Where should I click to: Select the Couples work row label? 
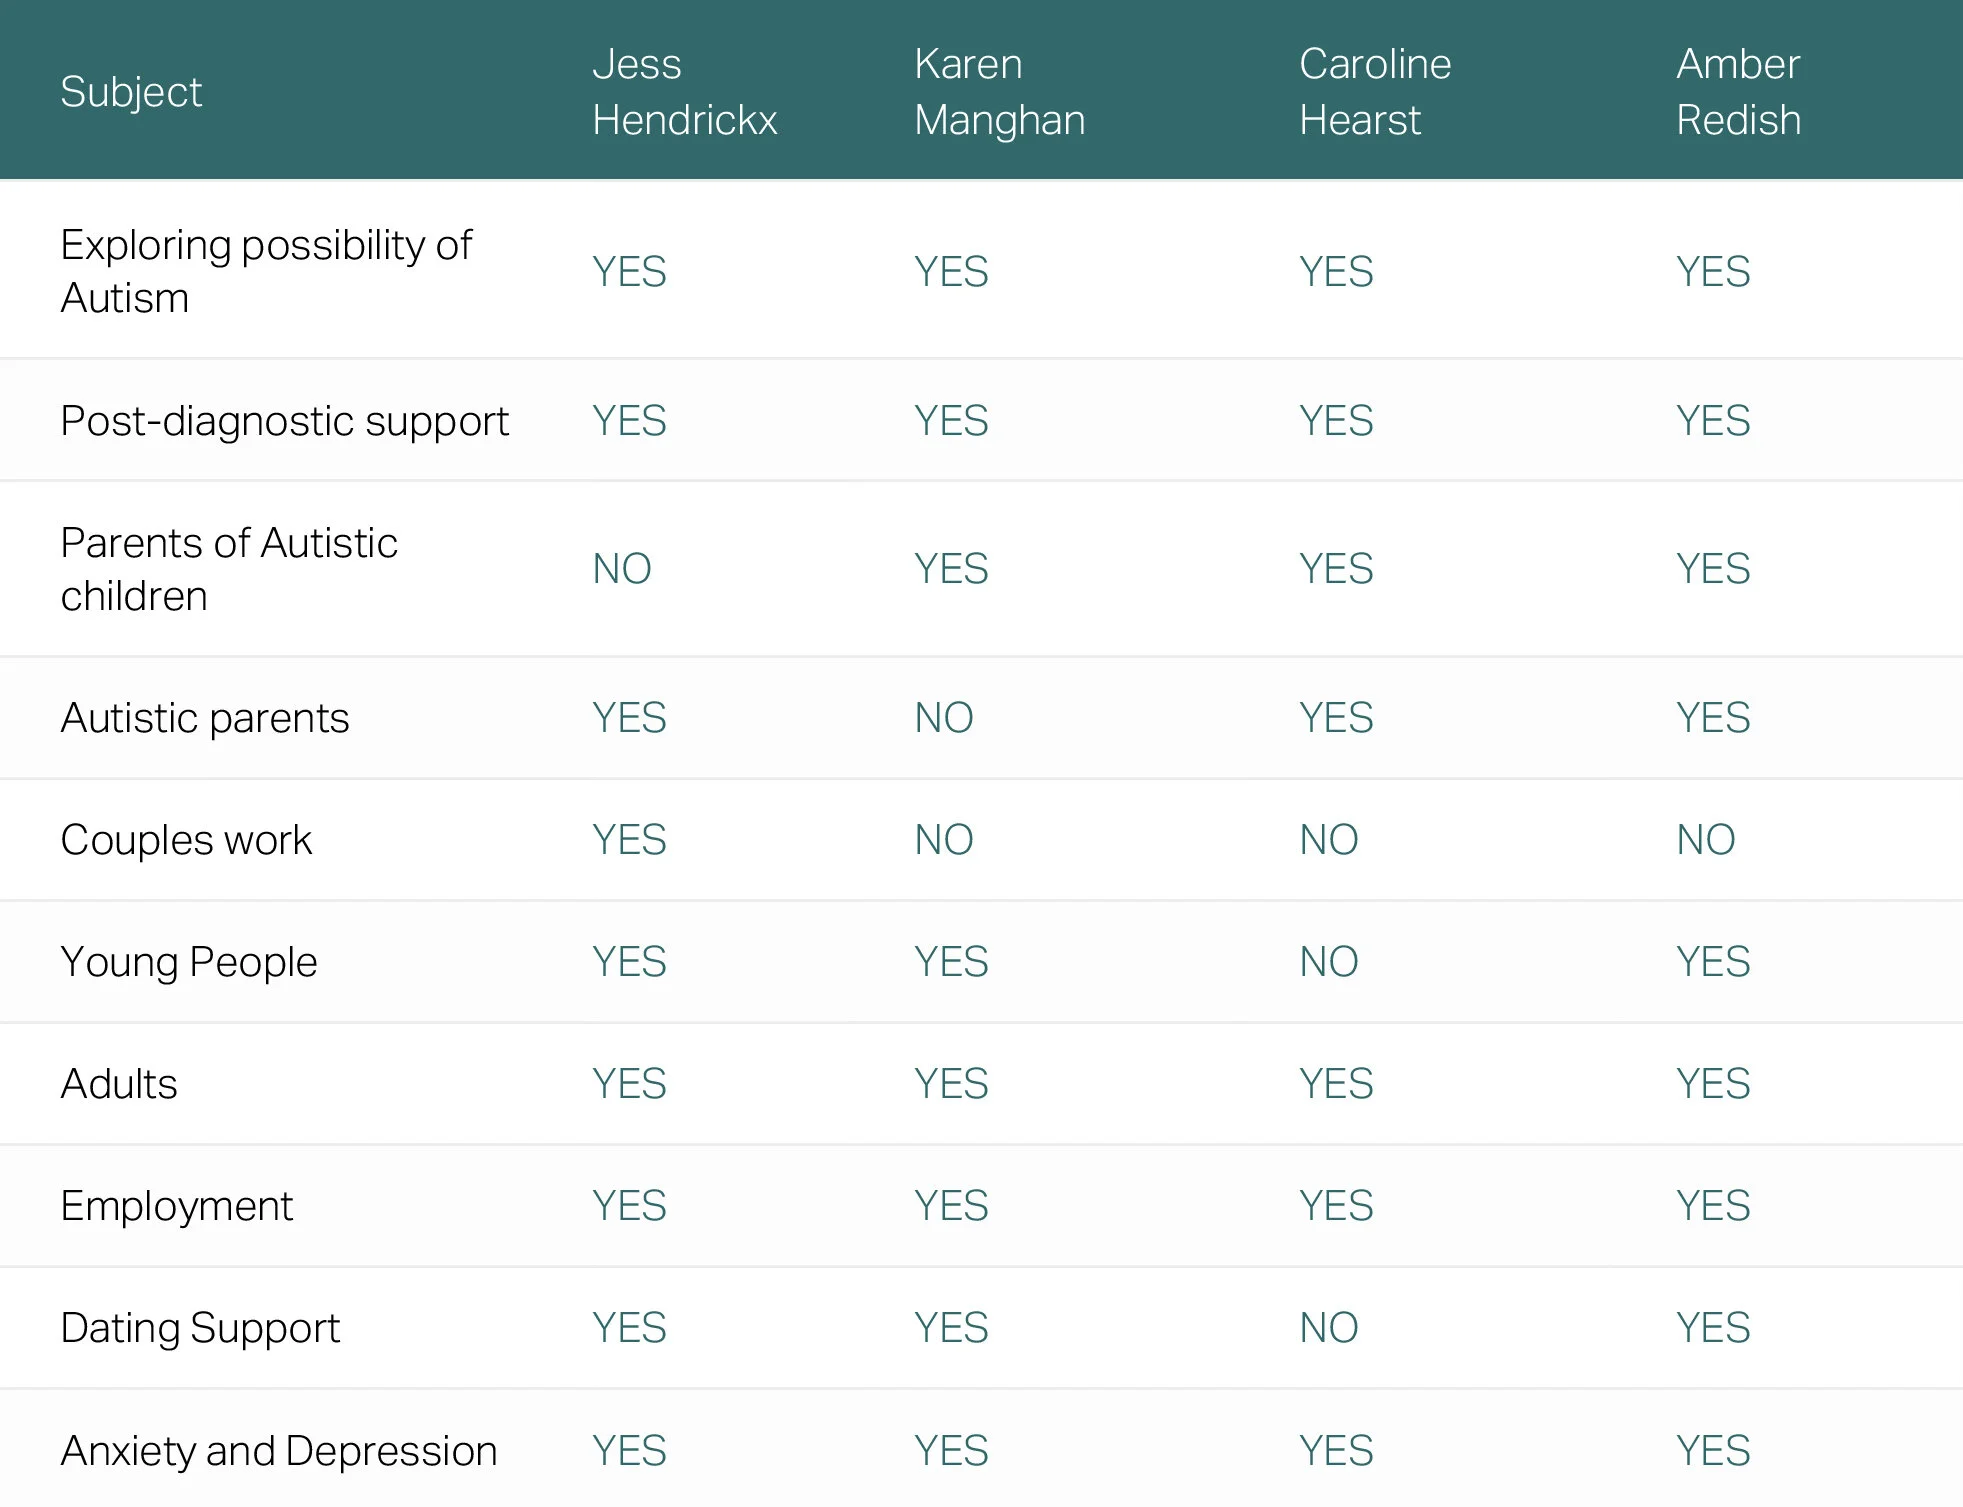[186, 840]
